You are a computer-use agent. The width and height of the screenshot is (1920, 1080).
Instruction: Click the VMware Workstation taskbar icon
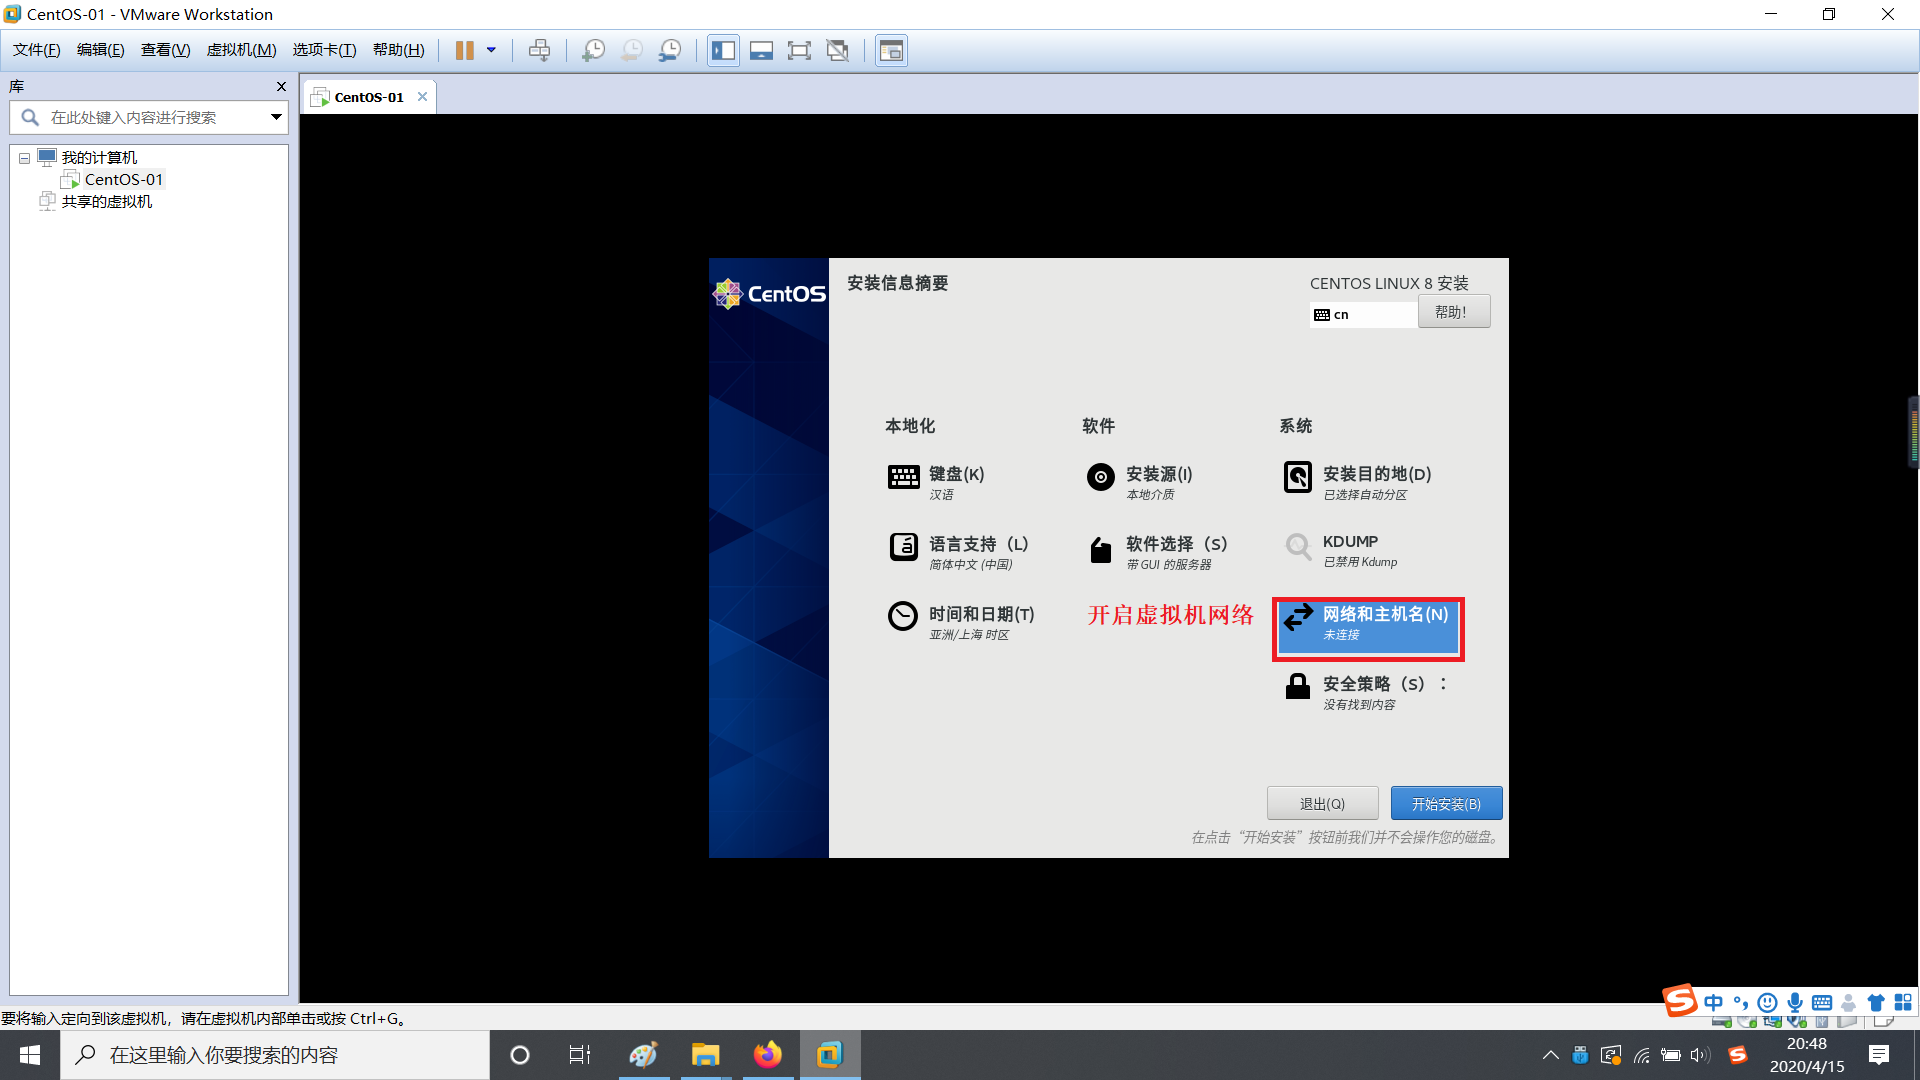(x=830, y=1055)
